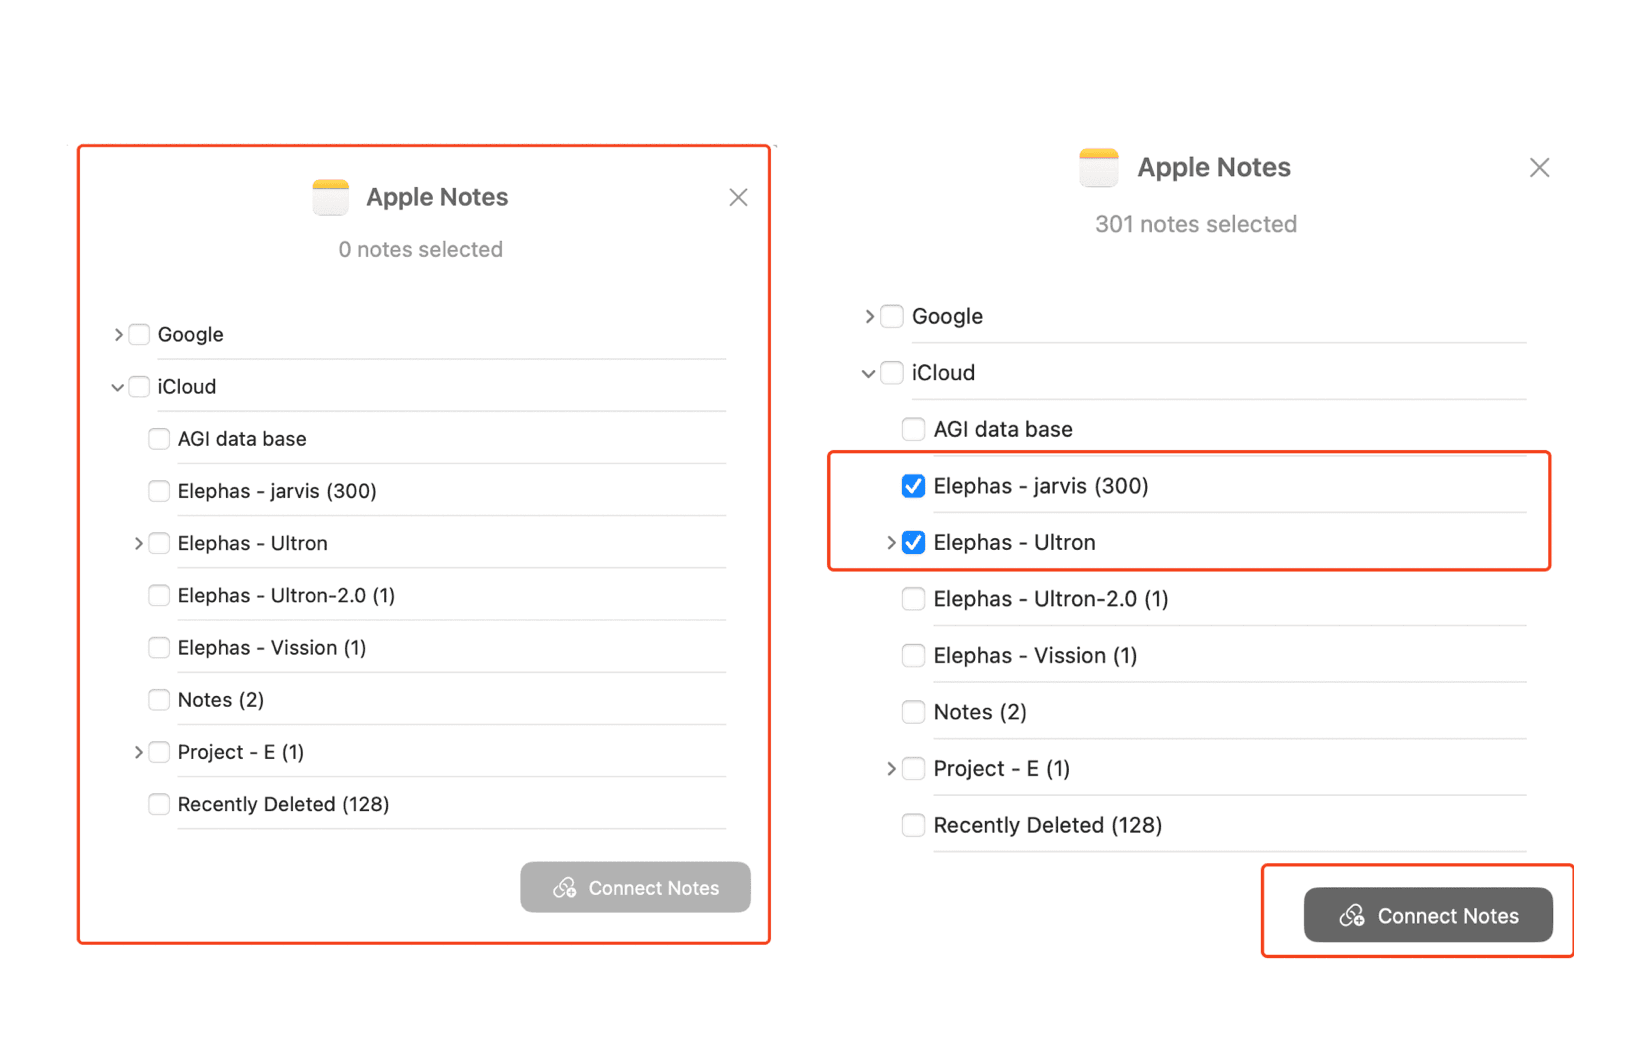1640x1064 pixels.
Task: Select the checked Elephas - jarvis checkbox icon
Action: (x=913, y=486)
